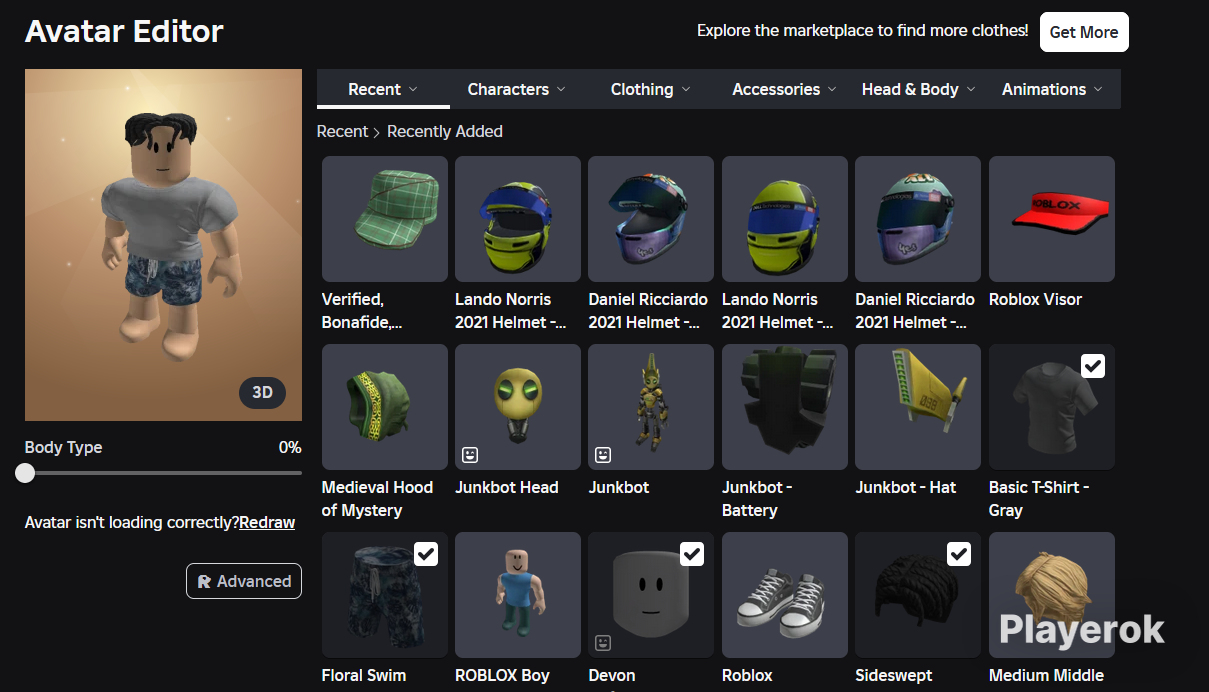The width and height of the screenshot is (1209, 692).
Task: Click the Redraw link
Action: click(x=267, y=522)
